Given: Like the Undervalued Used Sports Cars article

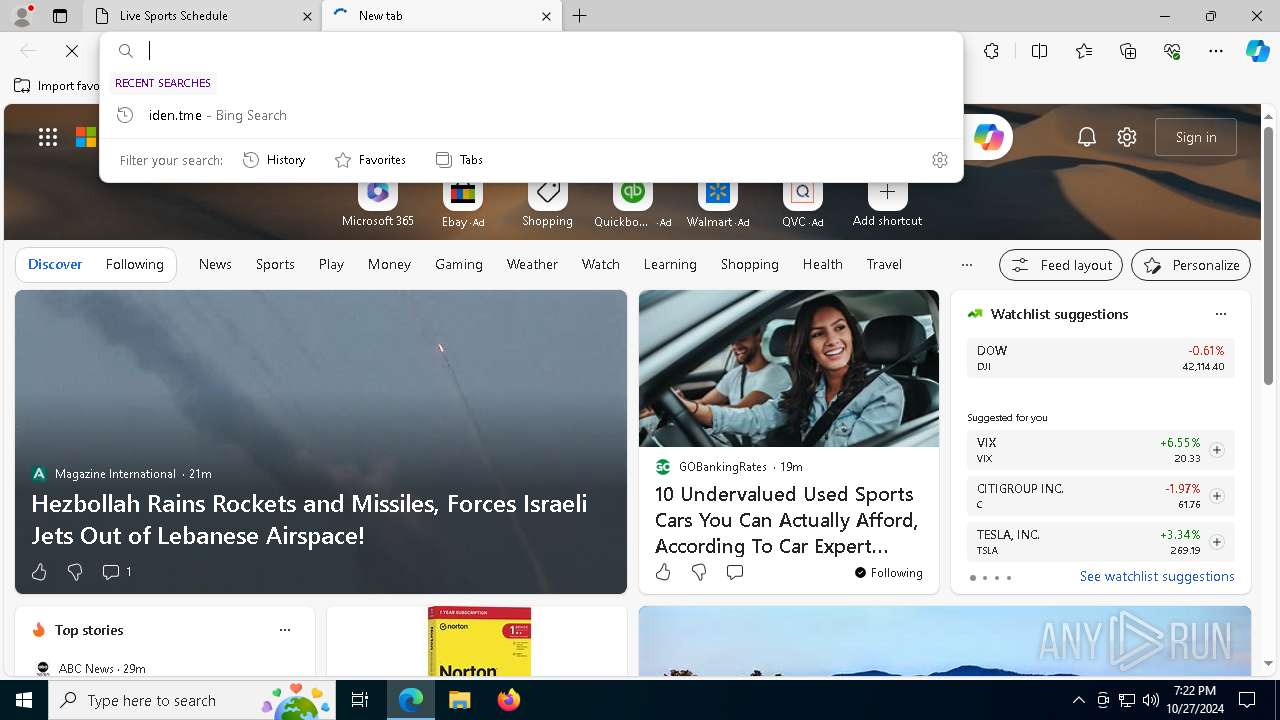Looking at the screenshot, I should pyautogui.click(x=663, y=572).
